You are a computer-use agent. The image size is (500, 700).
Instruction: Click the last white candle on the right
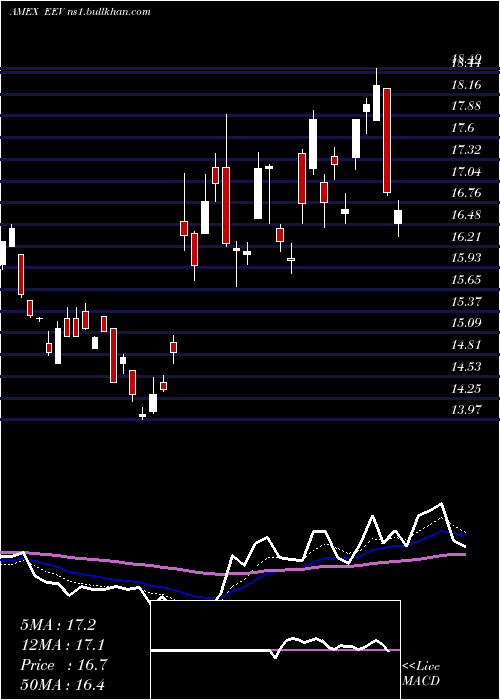(398, 217)
